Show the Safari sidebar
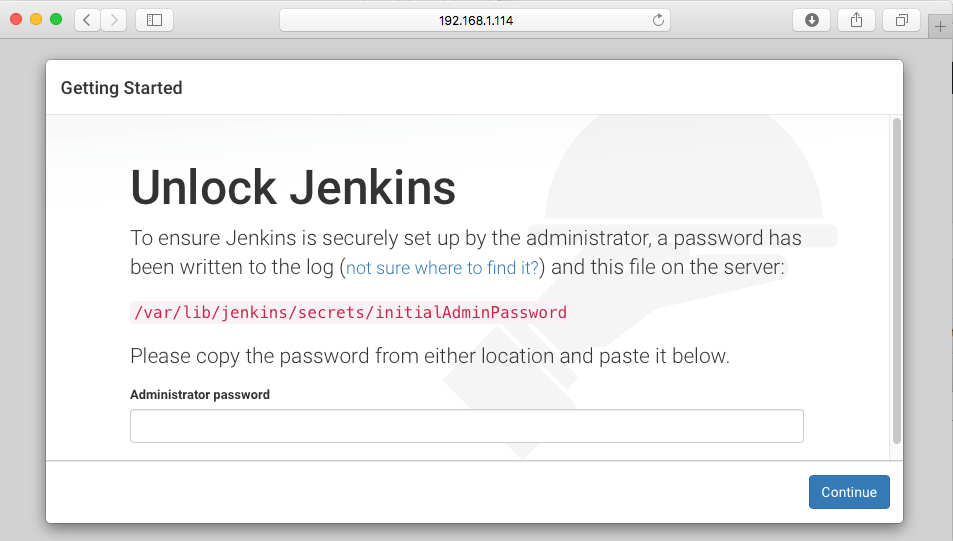The width and height of the screenshot is (953, 541). click(154, 20)
